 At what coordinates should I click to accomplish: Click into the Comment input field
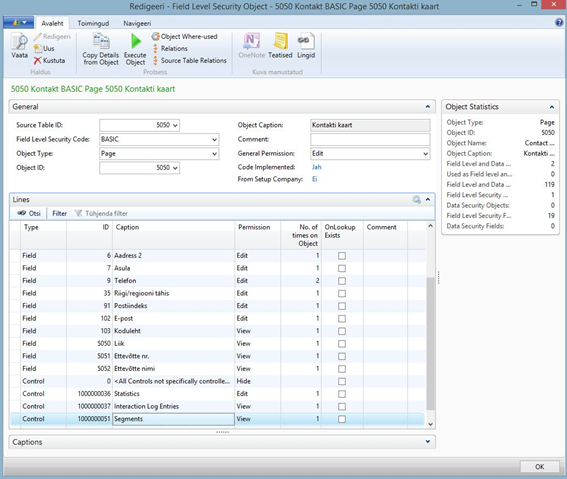(370, 140)
